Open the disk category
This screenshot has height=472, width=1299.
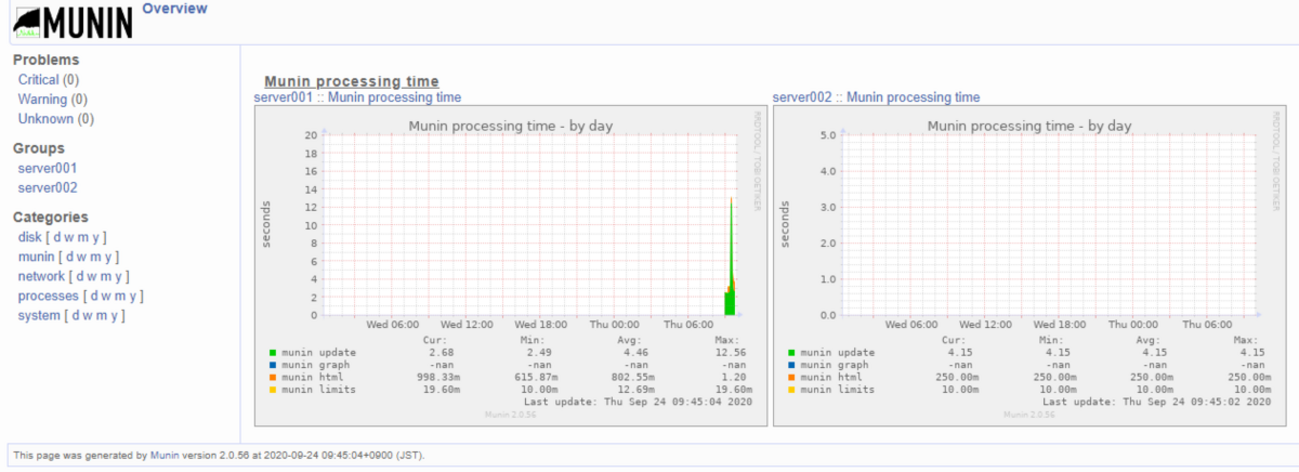click(29, 237)
